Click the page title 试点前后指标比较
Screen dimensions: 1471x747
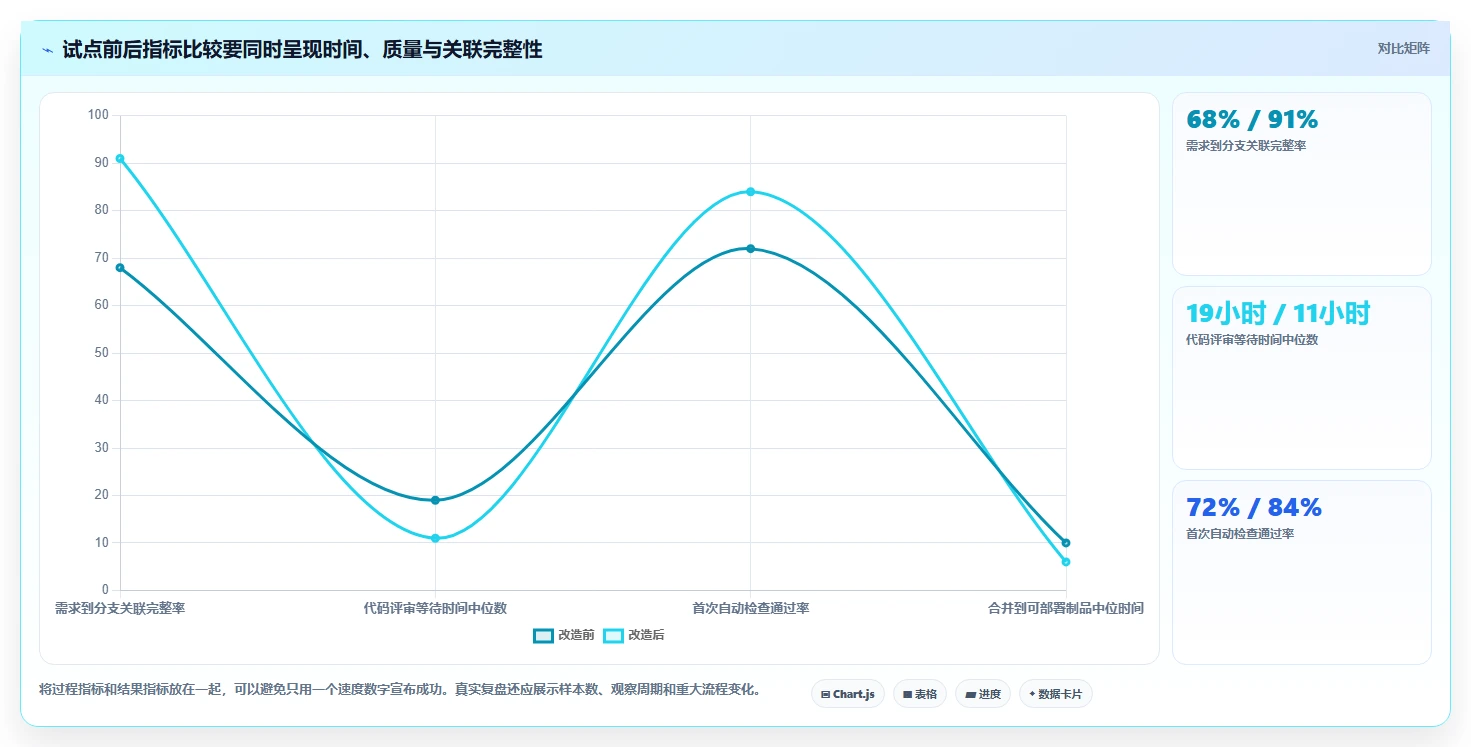(x=302, y=49)
